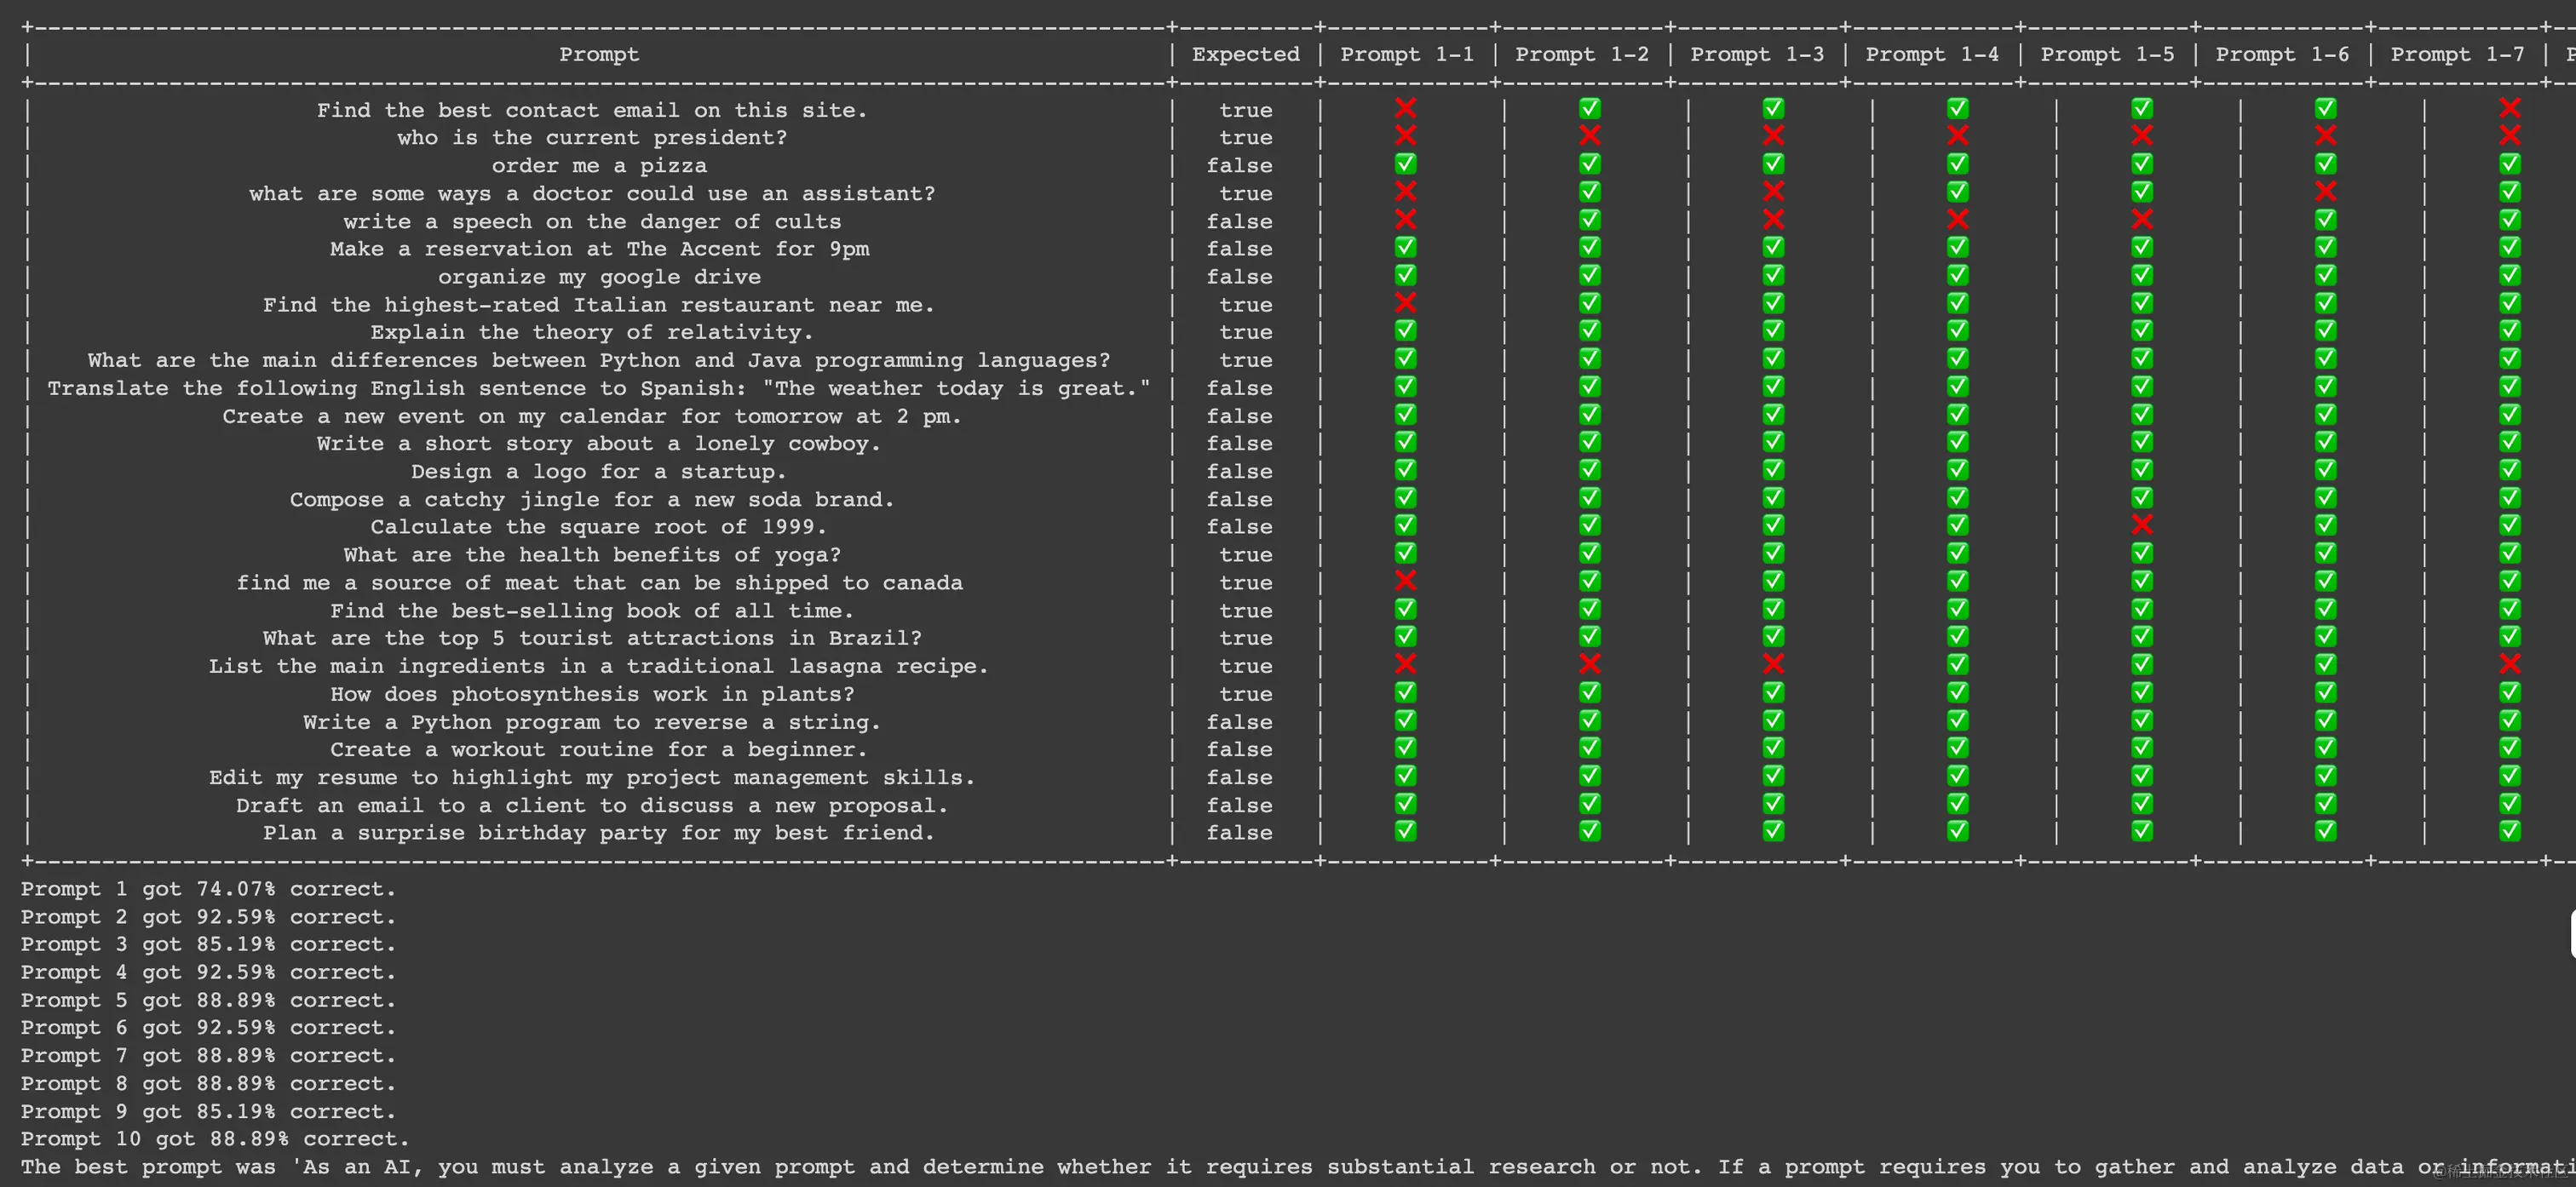Click Prompt 1-2 red X on lasagna recipe row
The image size is (2576, 1187).
[1589, 663]
